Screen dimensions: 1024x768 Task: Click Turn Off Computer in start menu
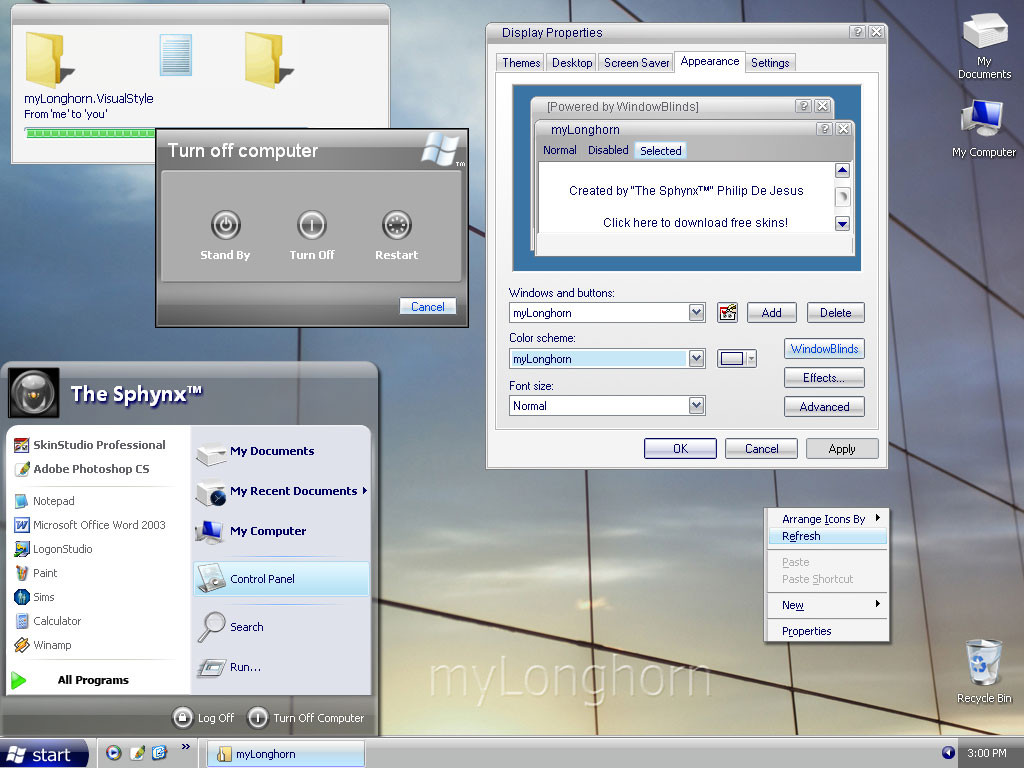tap(306, 718)
